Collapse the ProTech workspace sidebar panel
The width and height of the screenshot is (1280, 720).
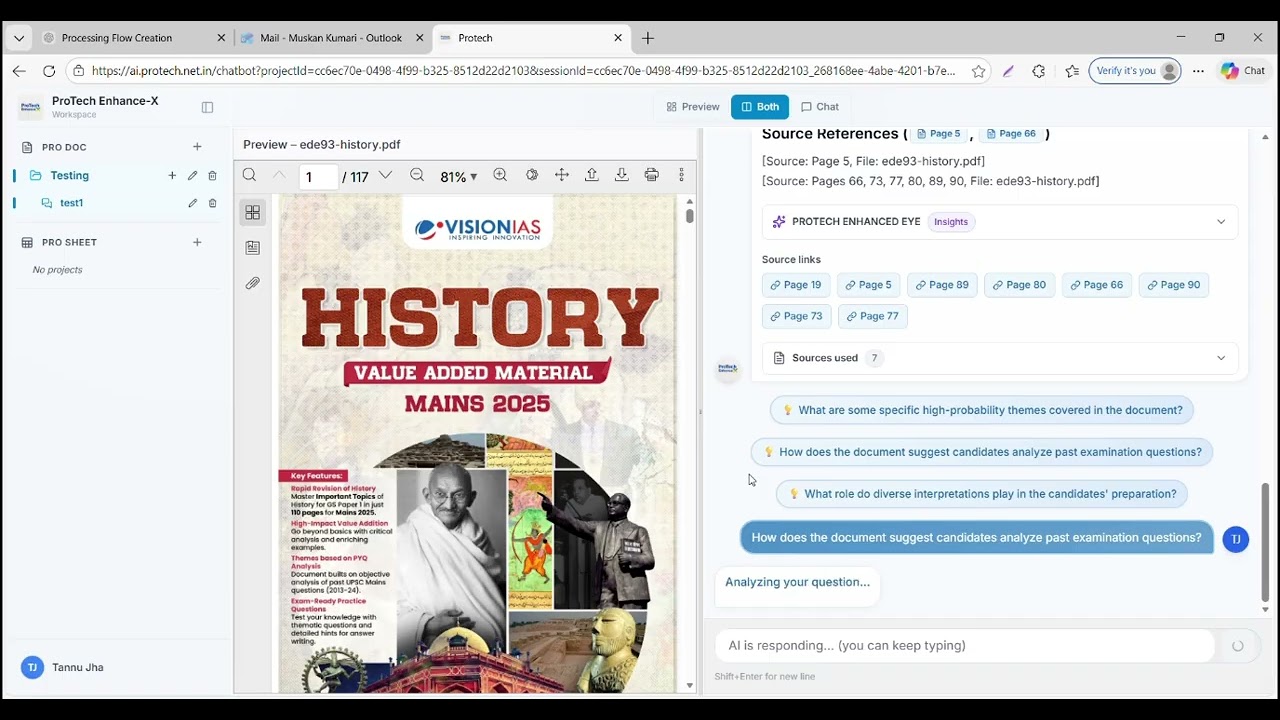click(207, 107)
